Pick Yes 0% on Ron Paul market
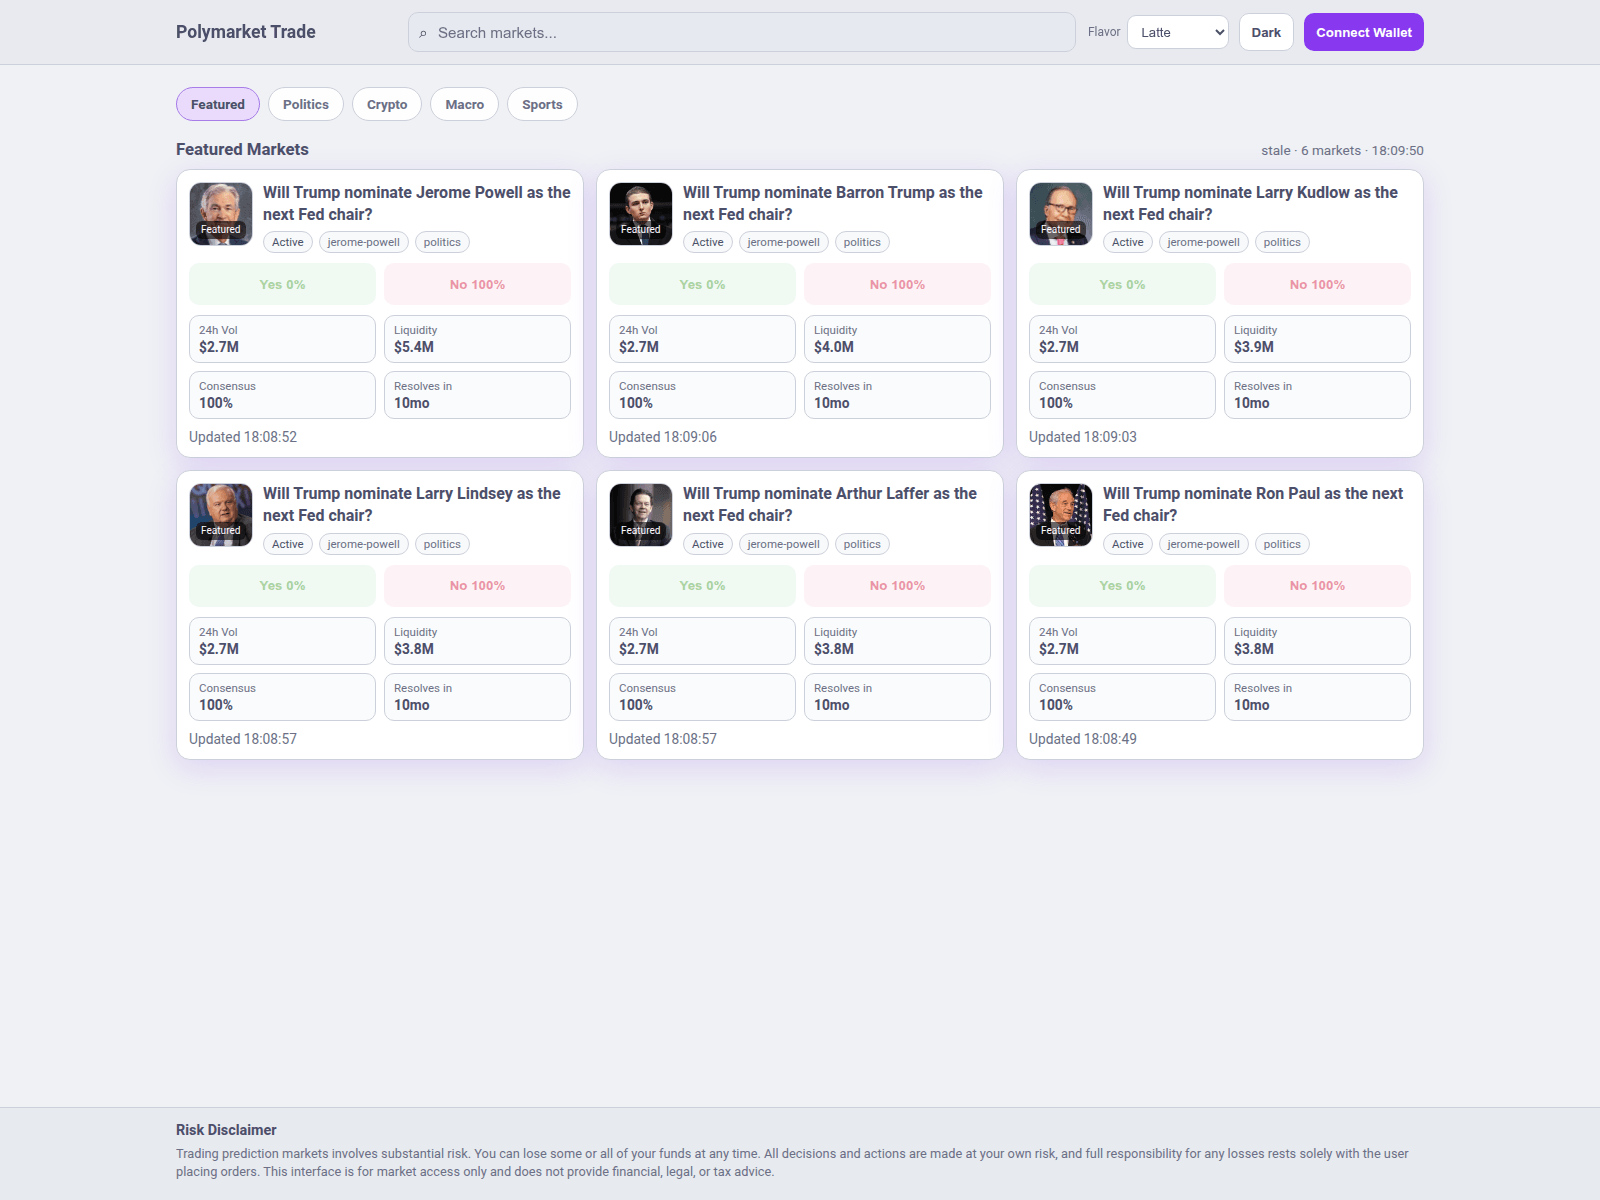Image resolution: width=1600 pixels, height=1200 pixels. tap(1122, 586)
